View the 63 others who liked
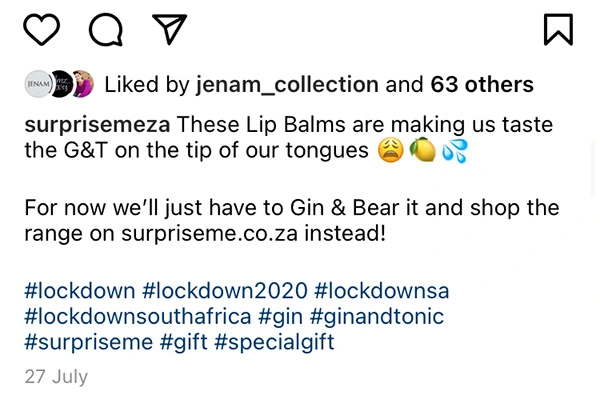This screenshot has width=600, height=403. [481, 84]
